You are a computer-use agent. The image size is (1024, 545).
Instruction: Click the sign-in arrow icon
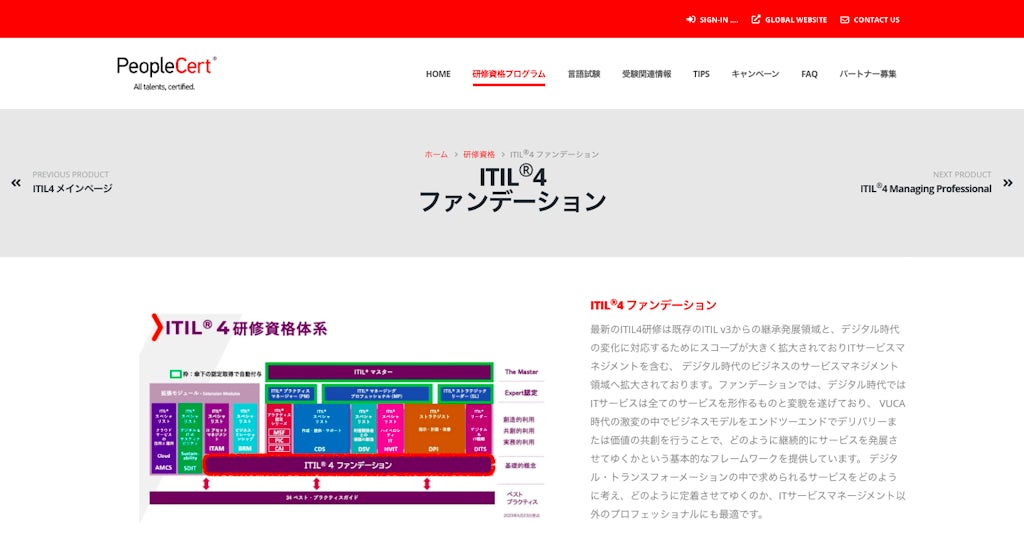coord(690,20)
